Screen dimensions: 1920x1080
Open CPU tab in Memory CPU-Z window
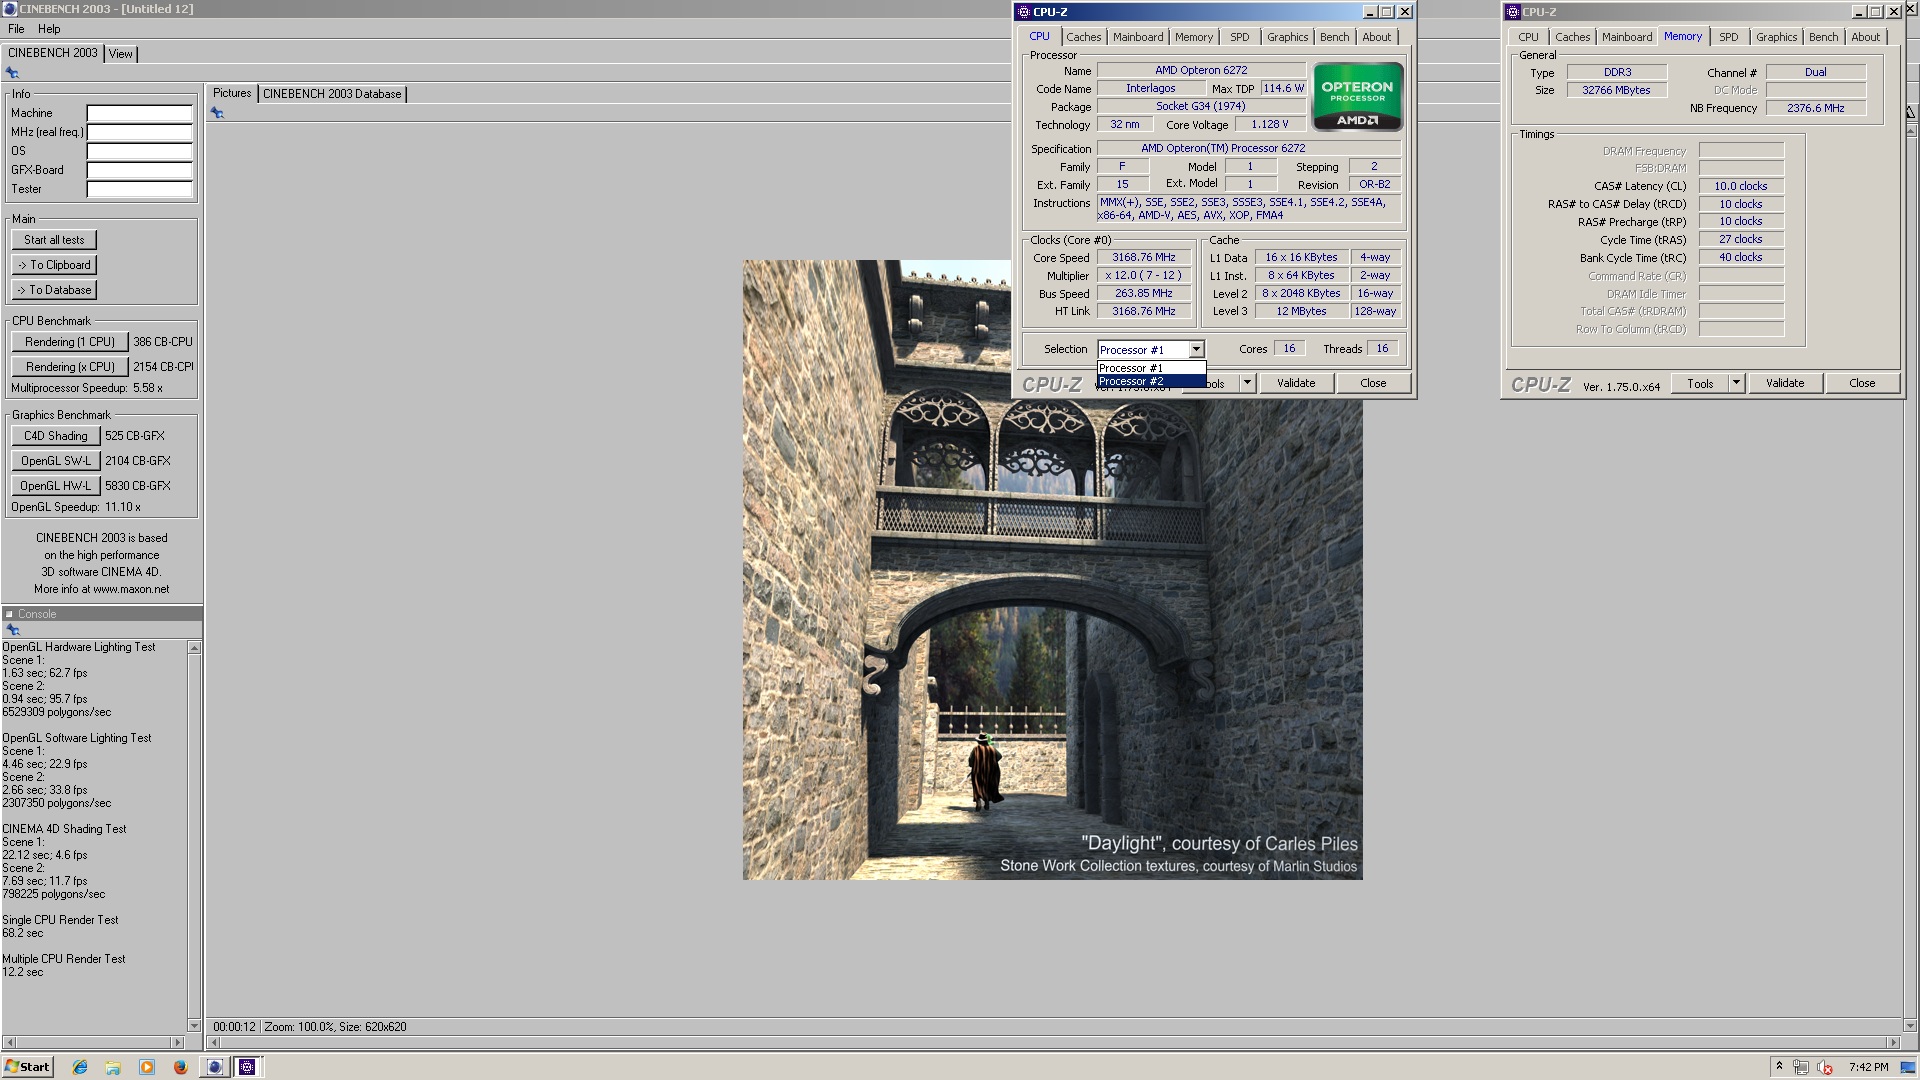coord(1528,37)
